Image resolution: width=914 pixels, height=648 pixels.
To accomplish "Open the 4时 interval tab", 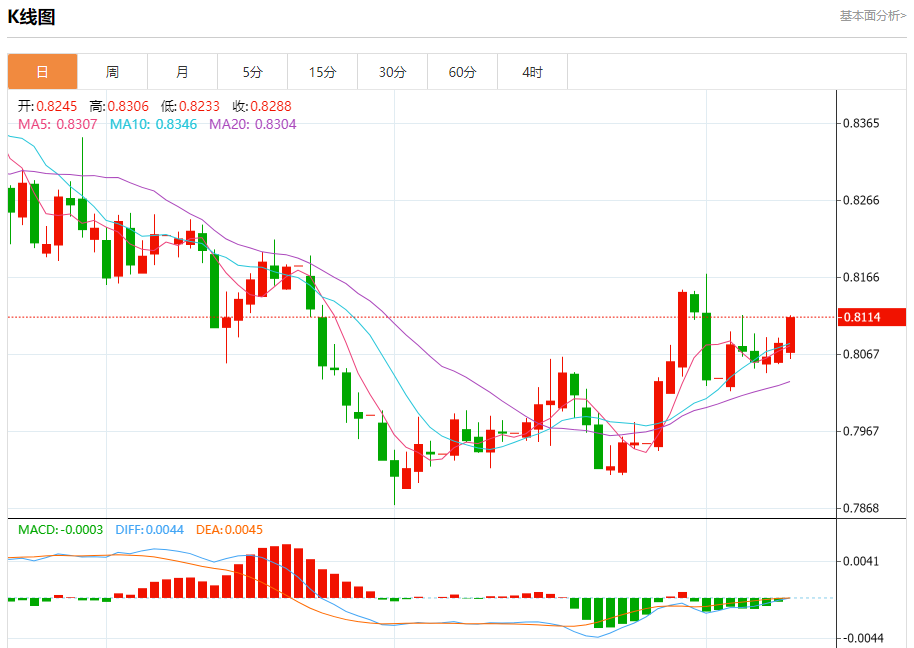I will point(532,72).
